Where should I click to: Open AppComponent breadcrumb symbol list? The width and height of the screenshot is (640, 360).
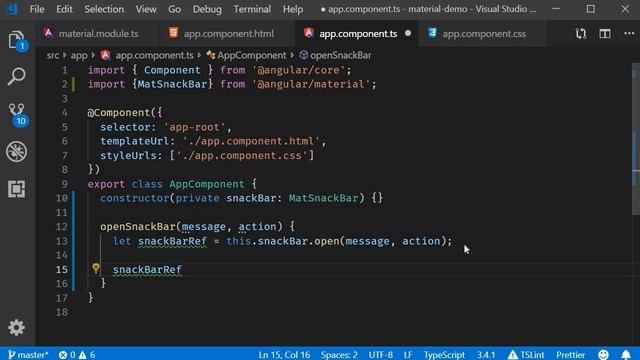coord(247,55)
